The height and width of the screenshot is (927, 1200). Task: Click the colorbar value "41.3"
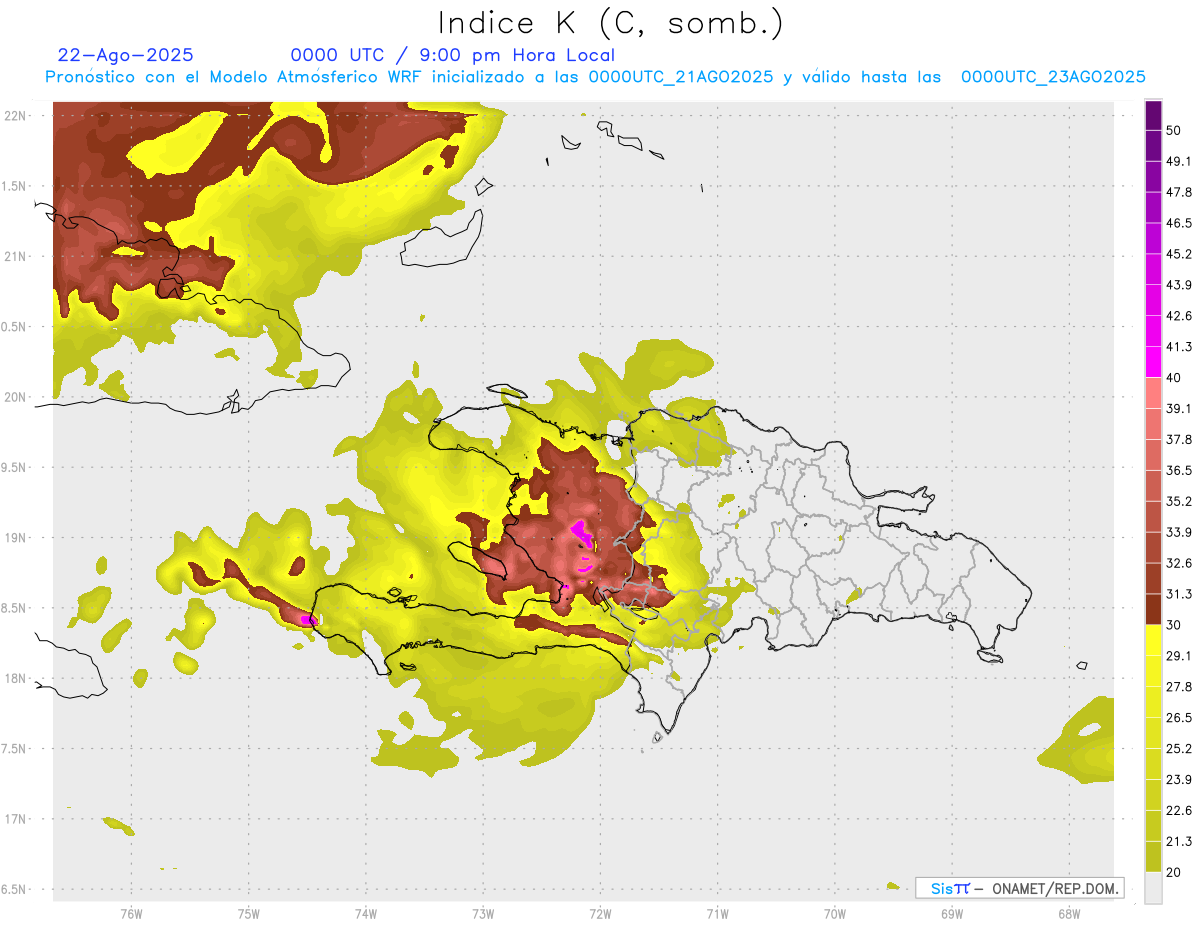(1179, 347)
